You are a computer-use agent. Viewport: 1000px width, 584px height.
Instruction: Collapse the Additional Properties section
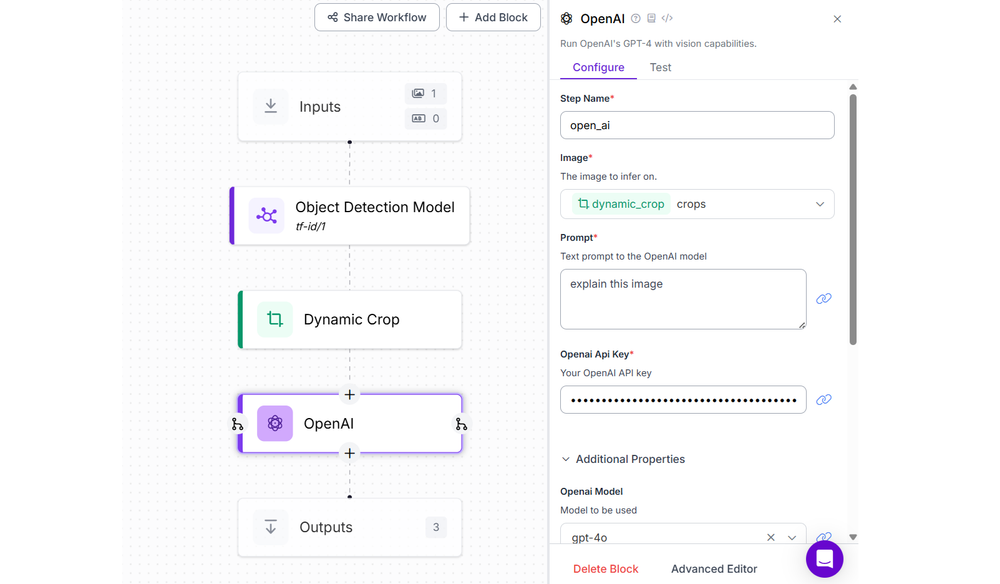(x=566, y=459)
